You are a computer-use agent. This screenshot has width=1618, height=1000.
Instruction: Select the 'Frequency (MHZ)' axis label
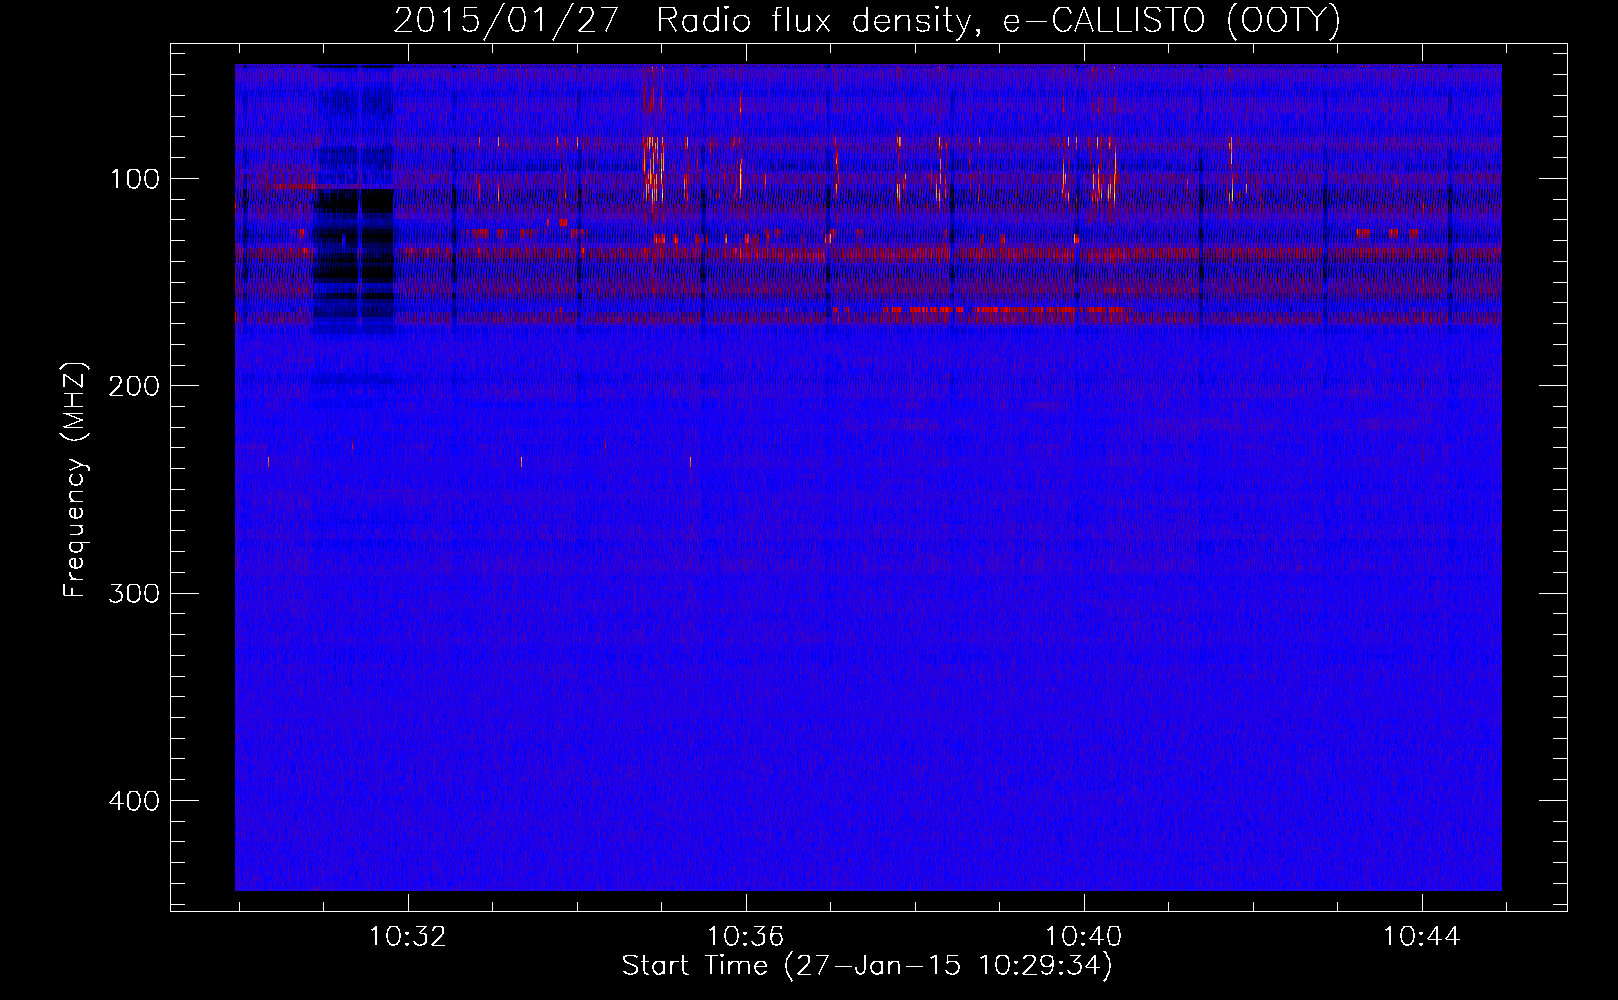75,480
